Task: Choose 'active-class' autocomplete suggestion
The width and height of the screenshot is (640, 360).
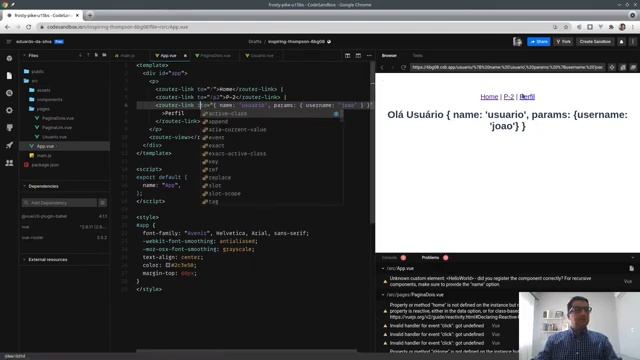Action: (x=271, y=113)
